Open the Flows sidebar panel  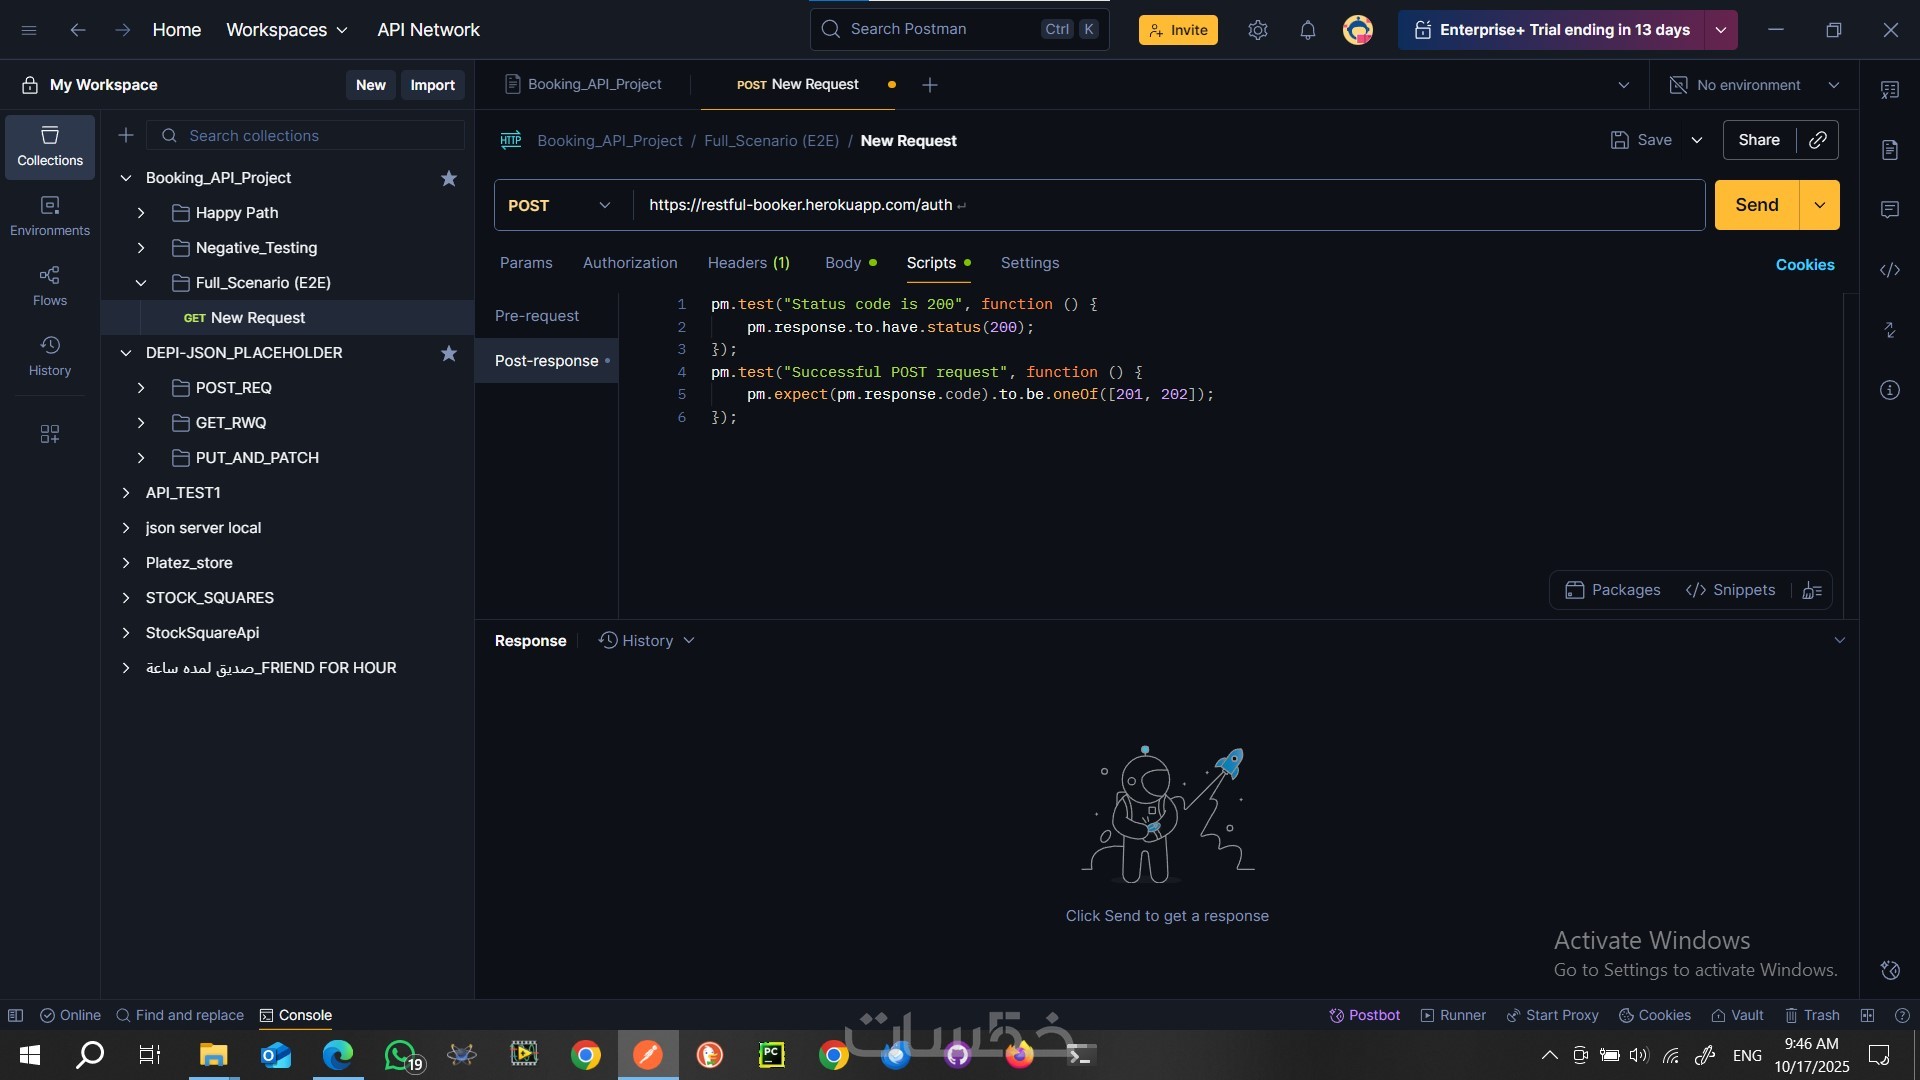click(x=50, y=286)
